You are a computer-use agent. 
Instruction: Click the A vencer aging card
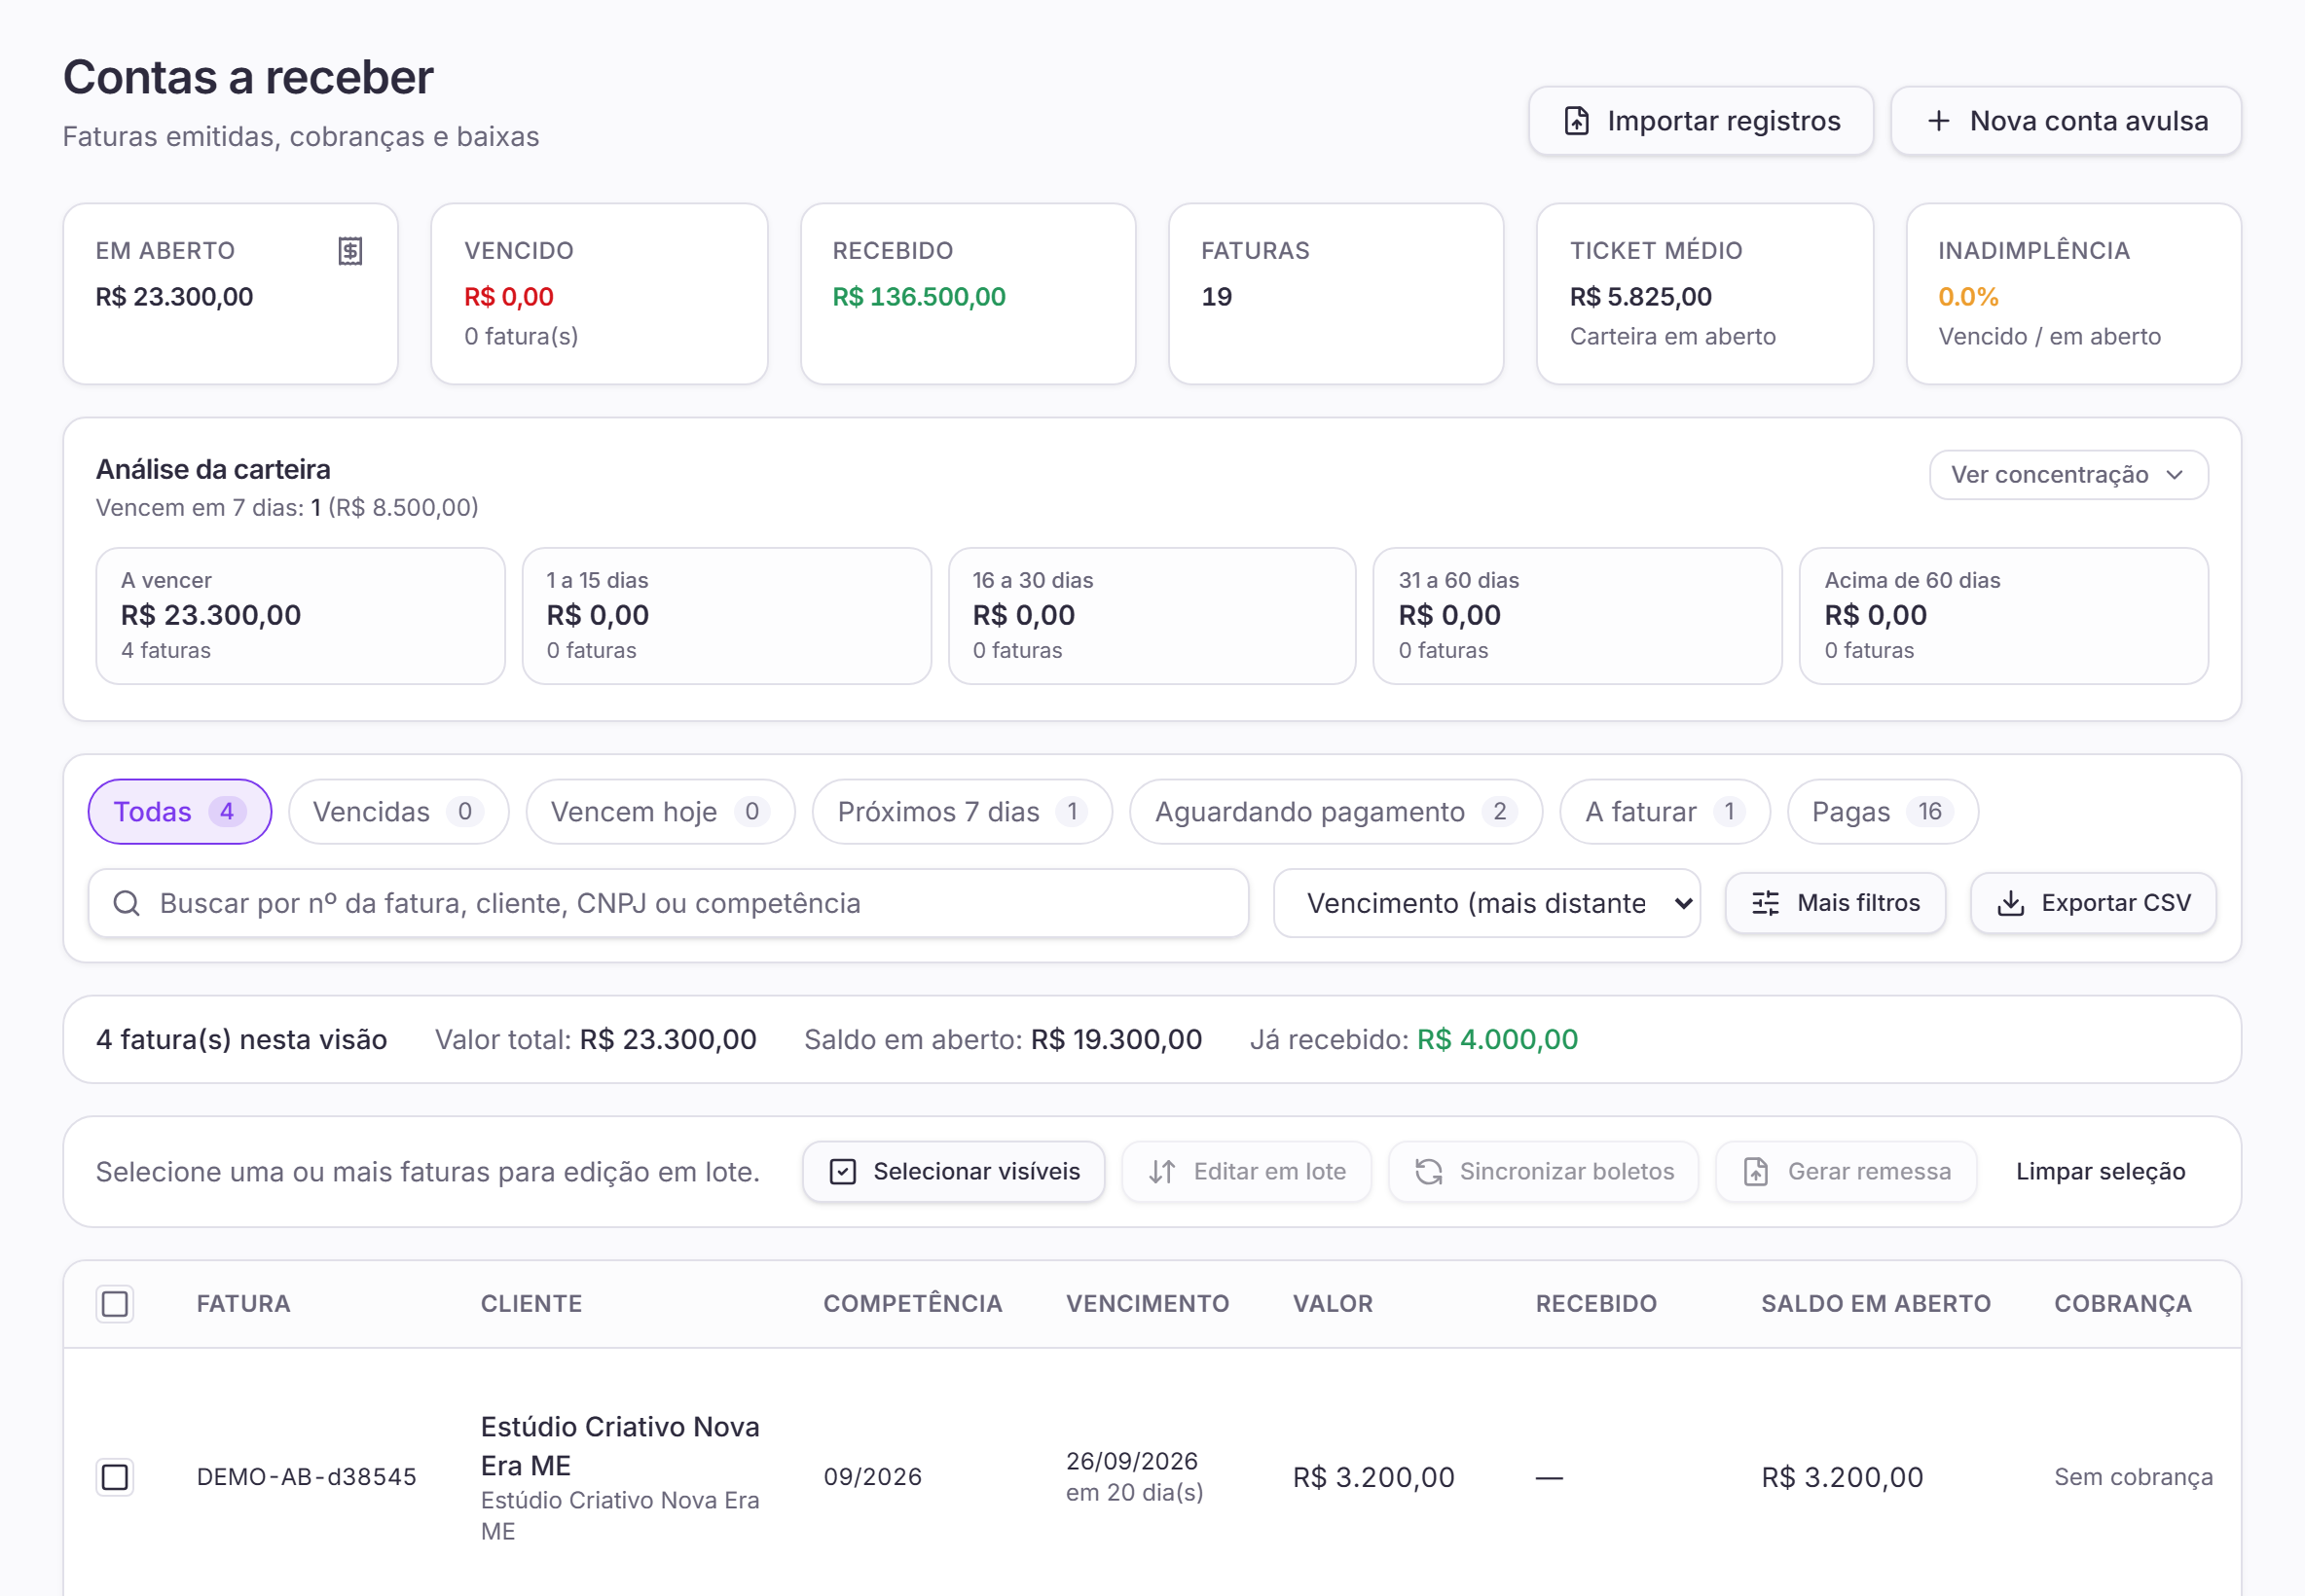coord(300,615)
